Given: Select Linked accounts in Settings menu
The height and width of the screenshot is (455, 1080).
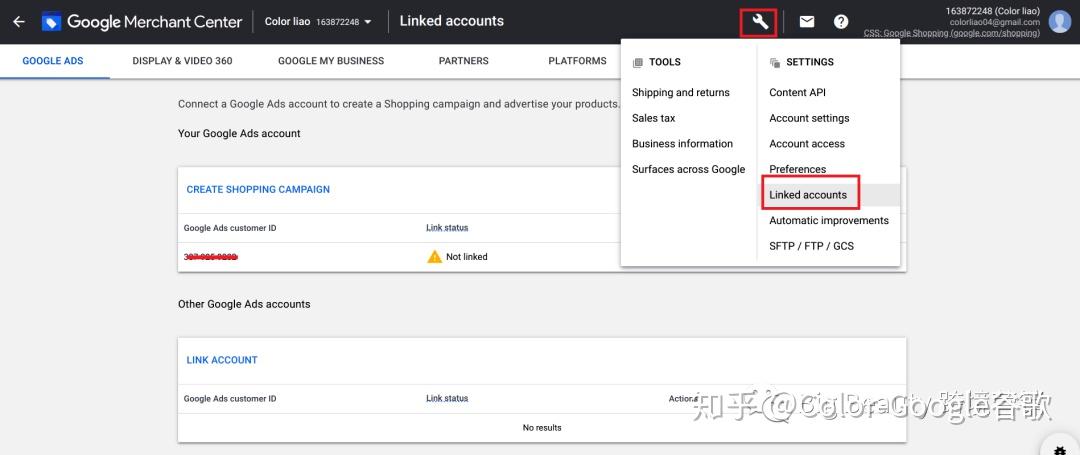Looking at the screenshot, I should pos(808,195).
